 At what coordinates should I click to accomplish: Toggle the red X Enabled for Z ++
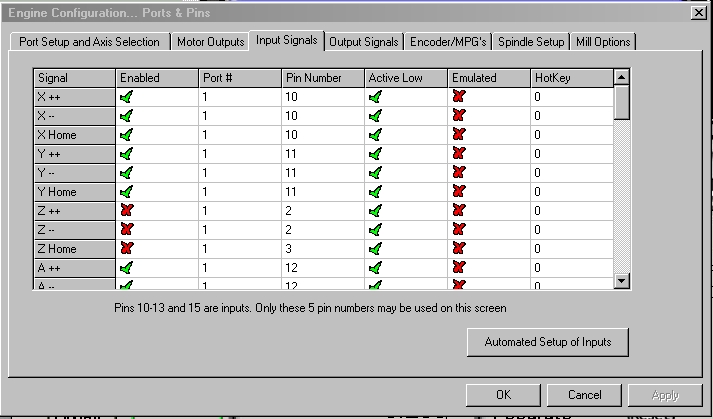[x=126, y=211]
